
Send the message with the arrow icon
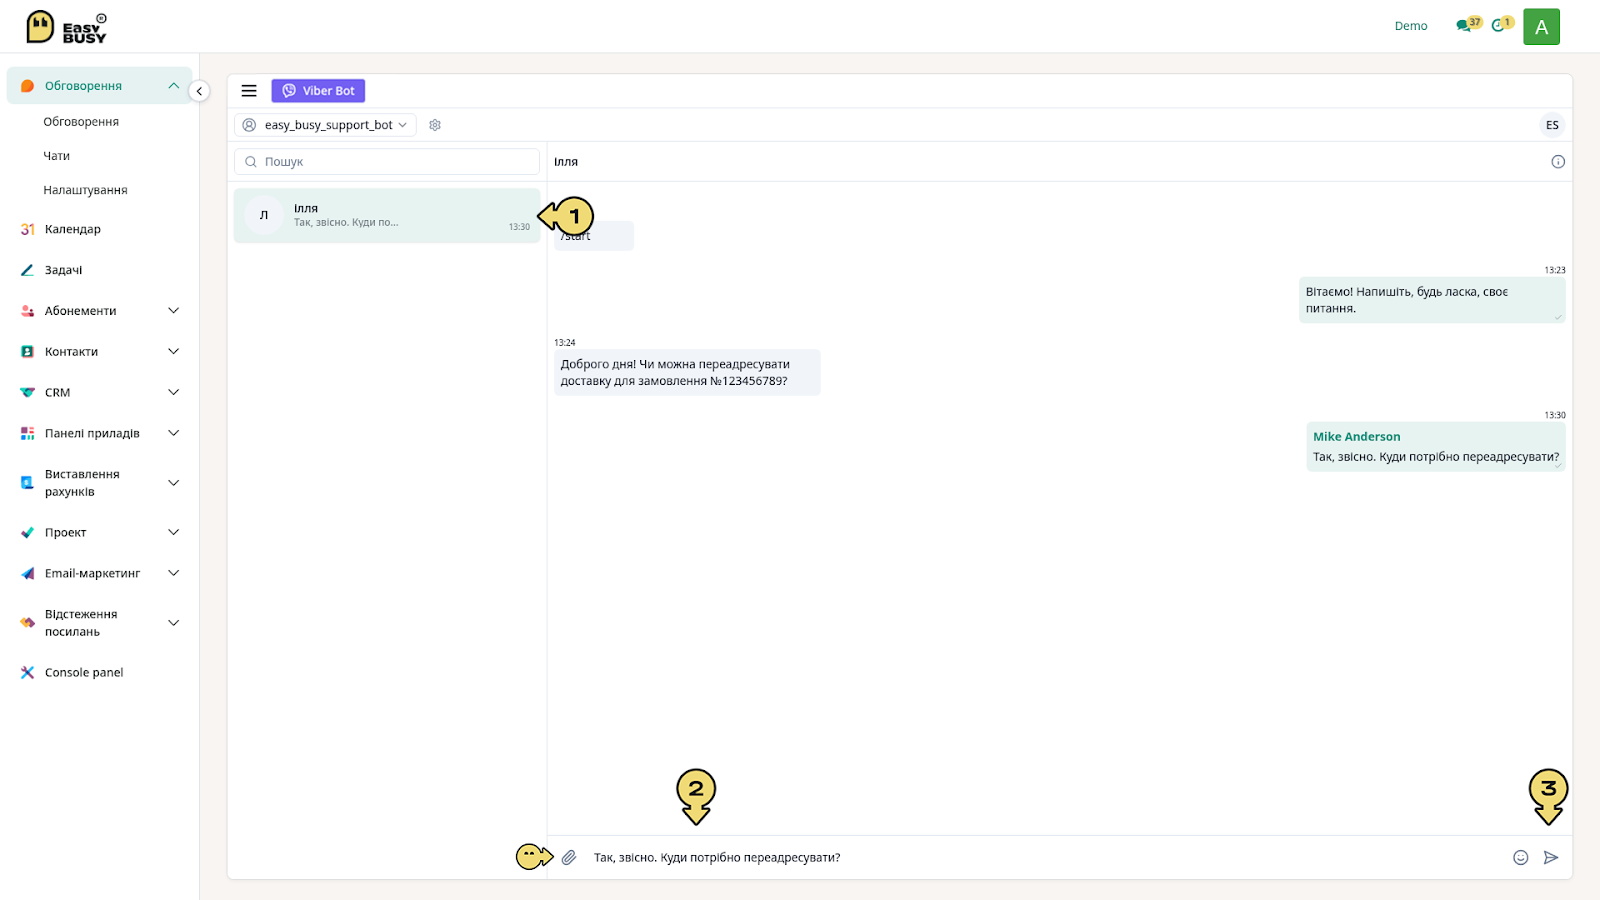pos(1551,858)
